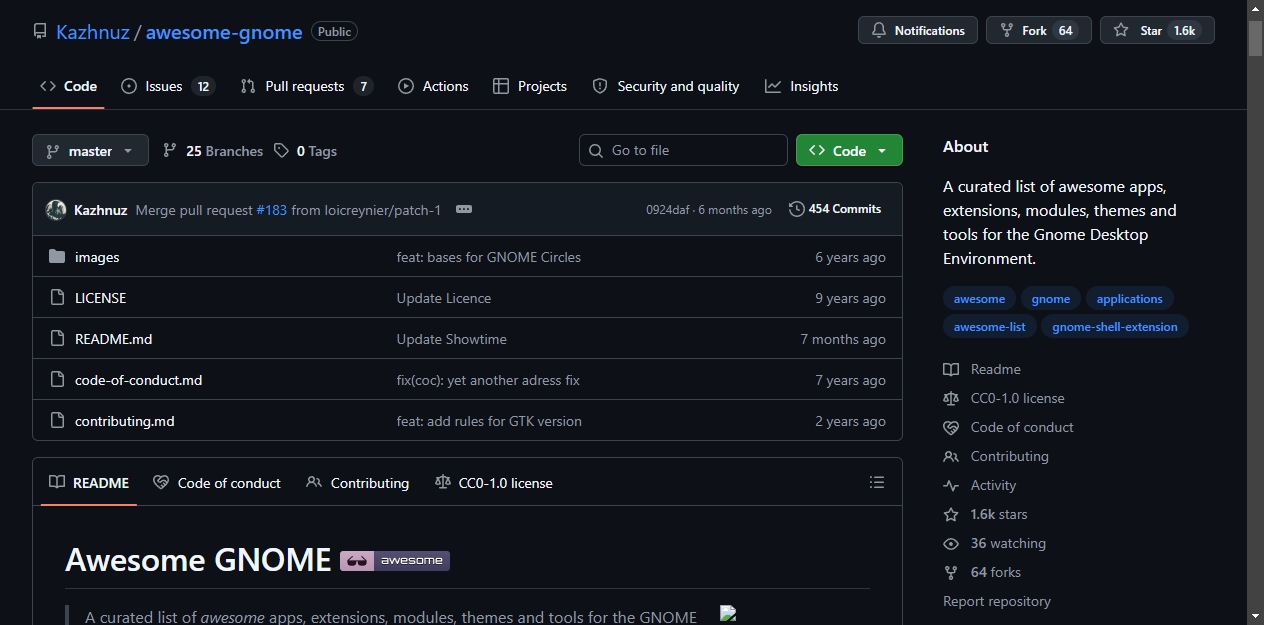Image resolution: width=1264 pixels, height=625 pixels.
Task: Open commit 'Update Licence'
Action: tap(443, 298)
